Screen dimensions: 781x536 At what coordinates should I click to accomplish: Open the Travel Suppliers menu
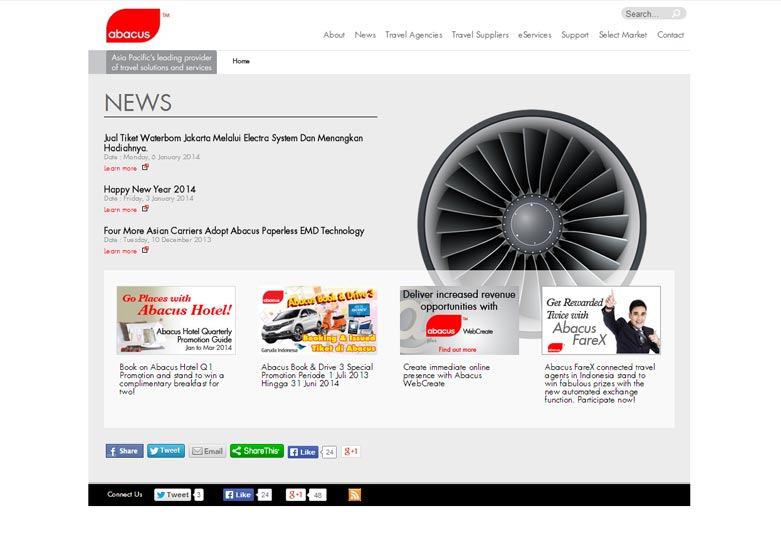coord(480,35)
